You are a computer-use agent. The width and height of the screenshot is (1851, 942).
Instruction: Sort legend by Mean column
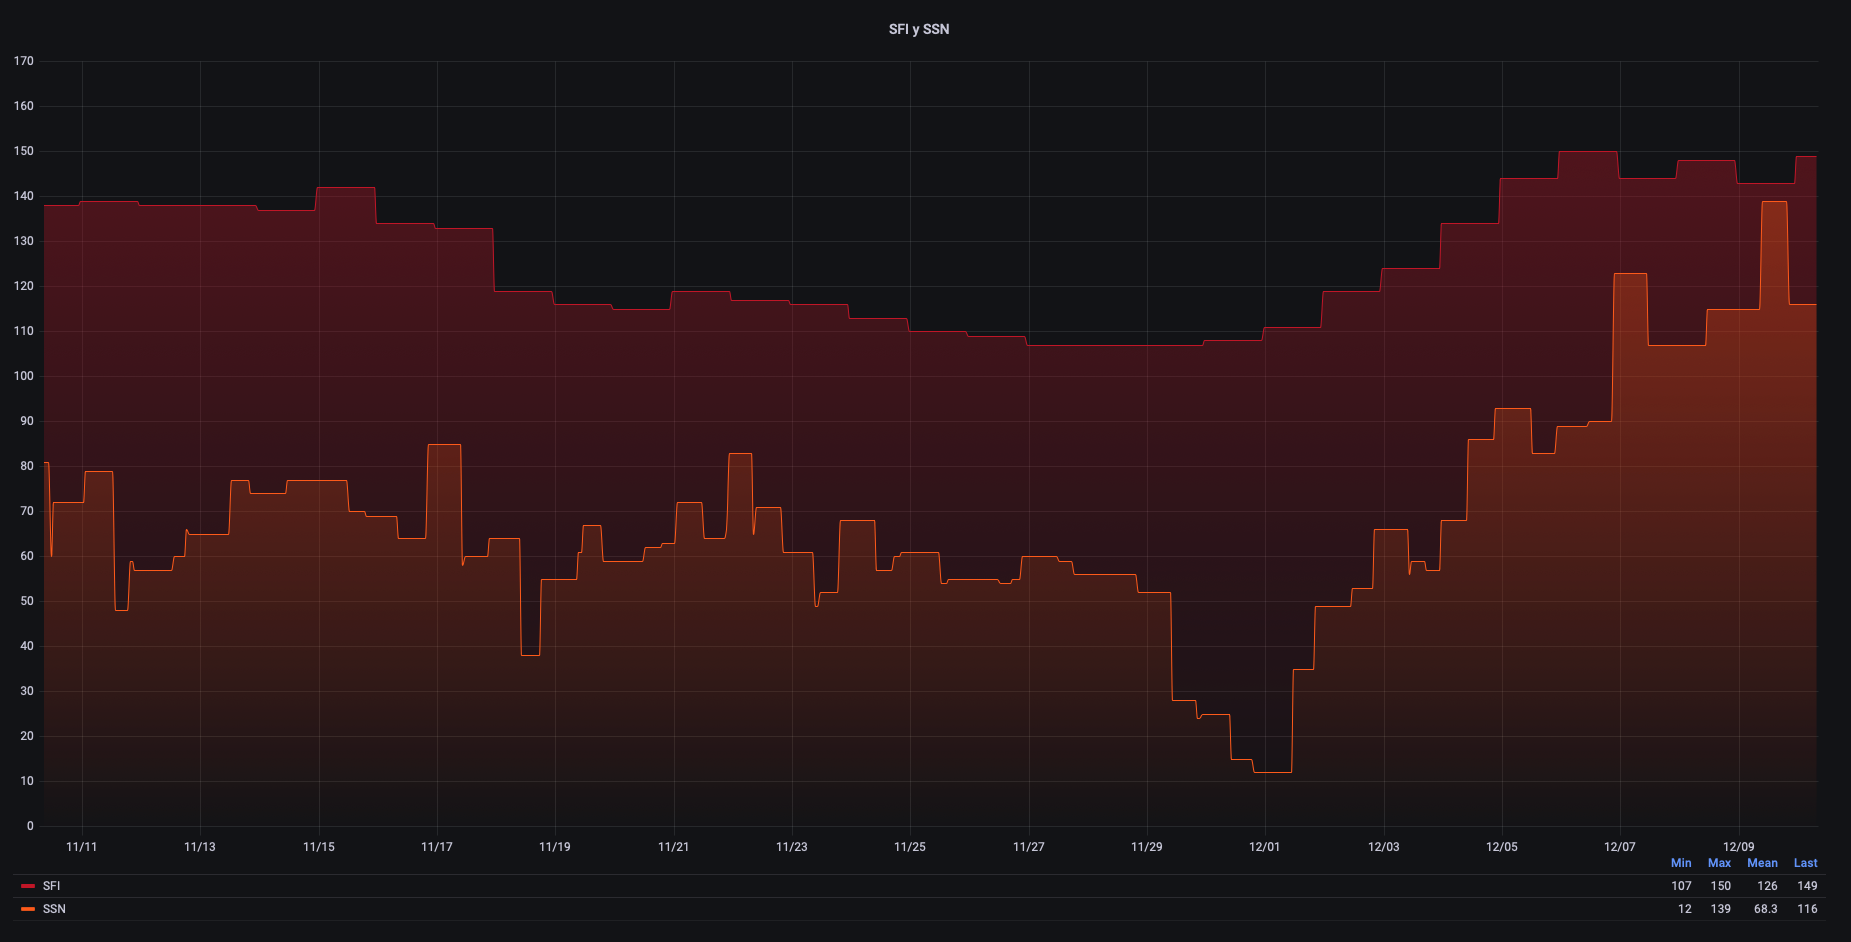coord(1762,863)
